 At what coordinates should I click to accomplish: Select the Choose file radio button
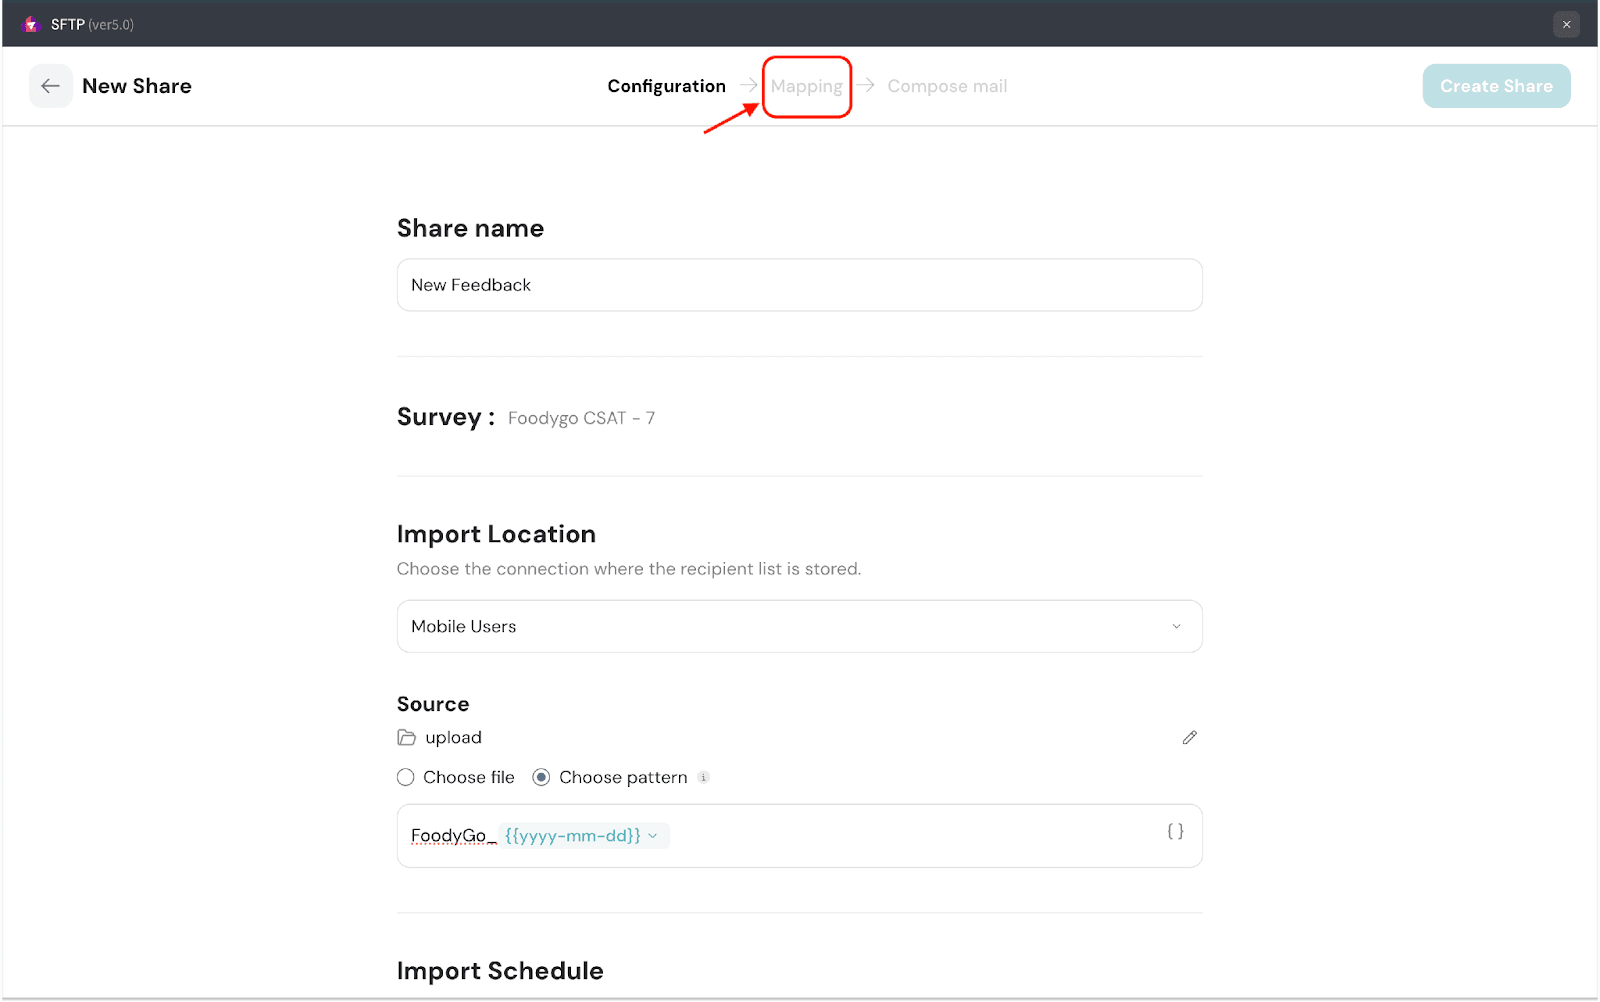[406, 778]
